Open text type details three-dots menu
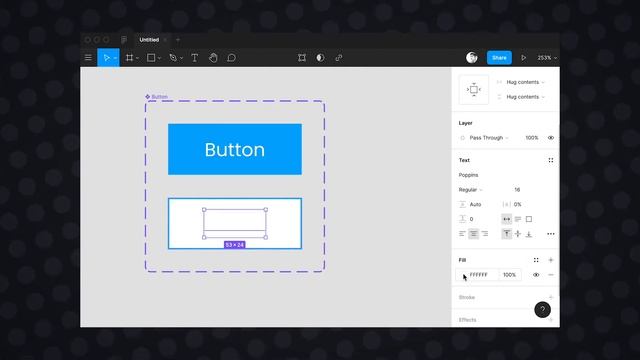 coord(551,234)
